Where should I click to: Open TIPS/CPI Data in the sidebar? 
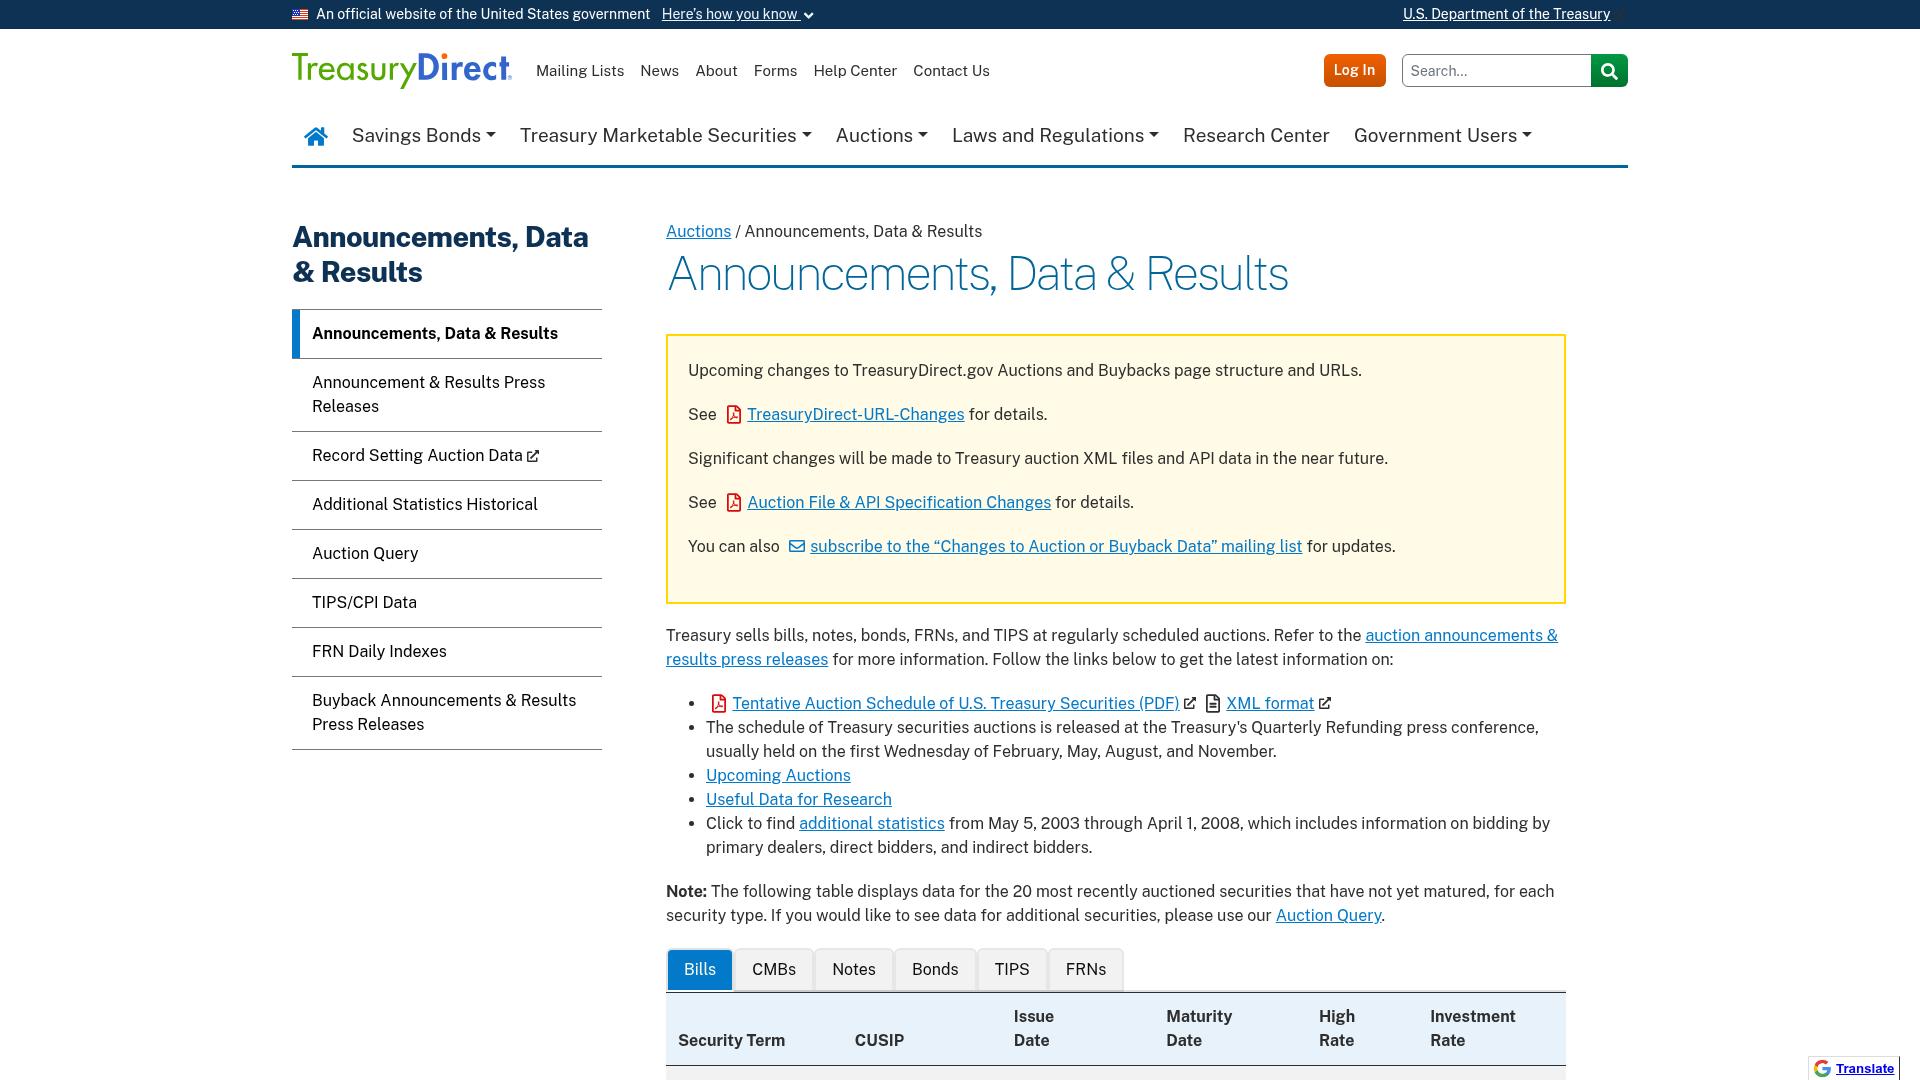point(447,603)
